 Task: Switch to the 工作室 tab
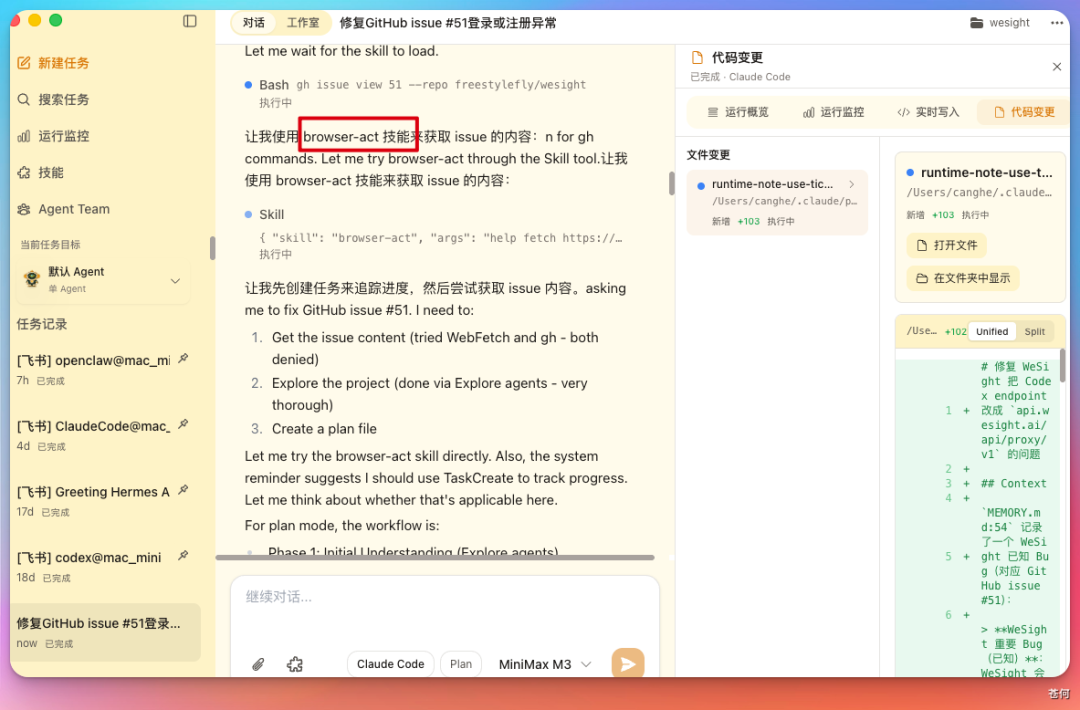(303, 23)
